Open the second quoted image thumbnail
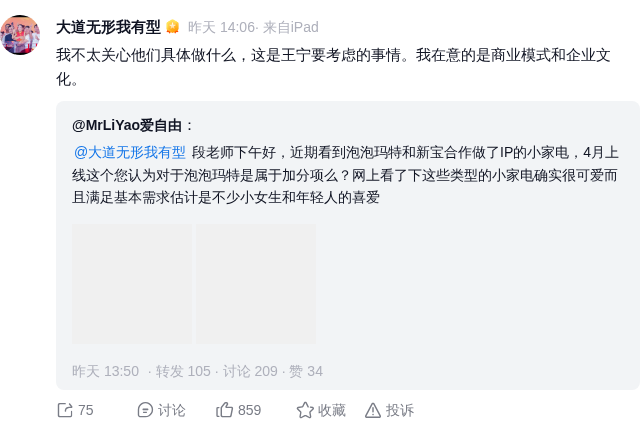This screenshot has width=640, height=432. coord(256,283)
